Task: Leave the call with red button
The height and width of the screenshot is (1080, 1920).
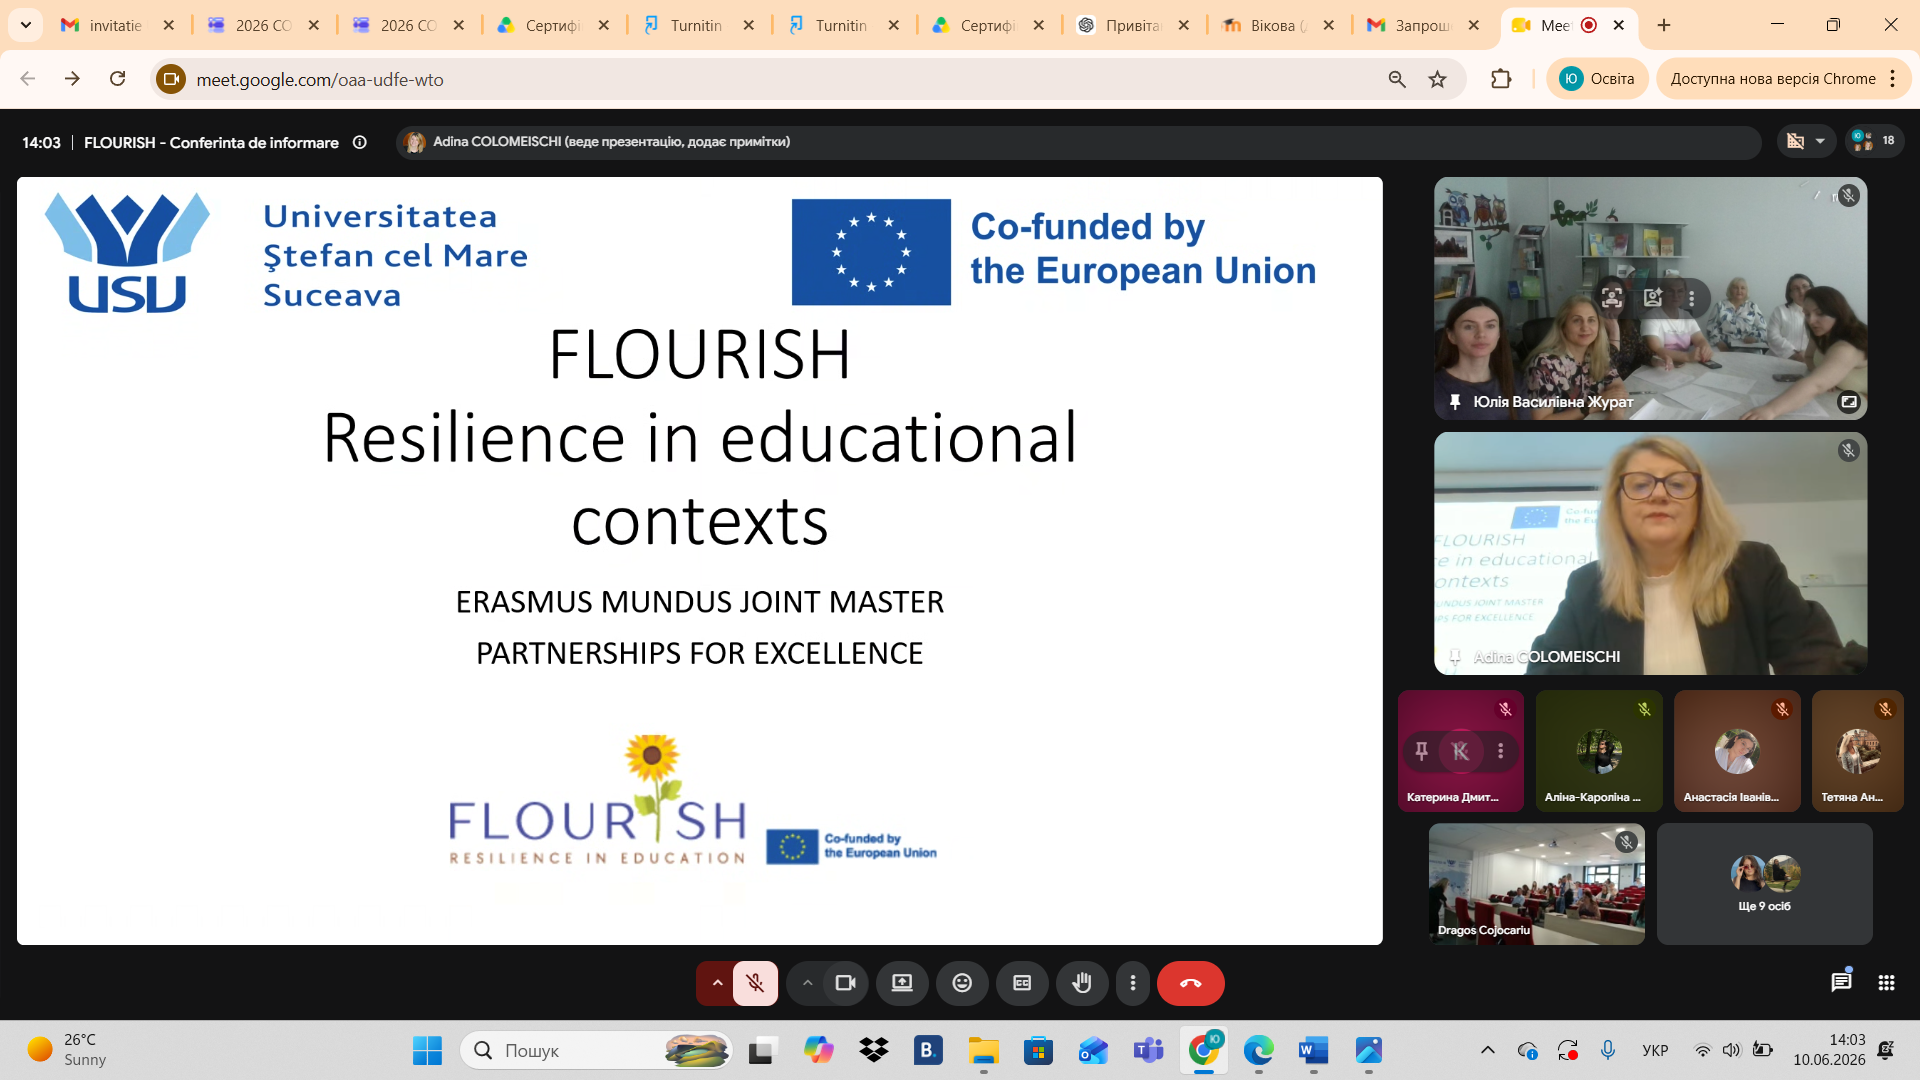Action: tap(1190, 983)
